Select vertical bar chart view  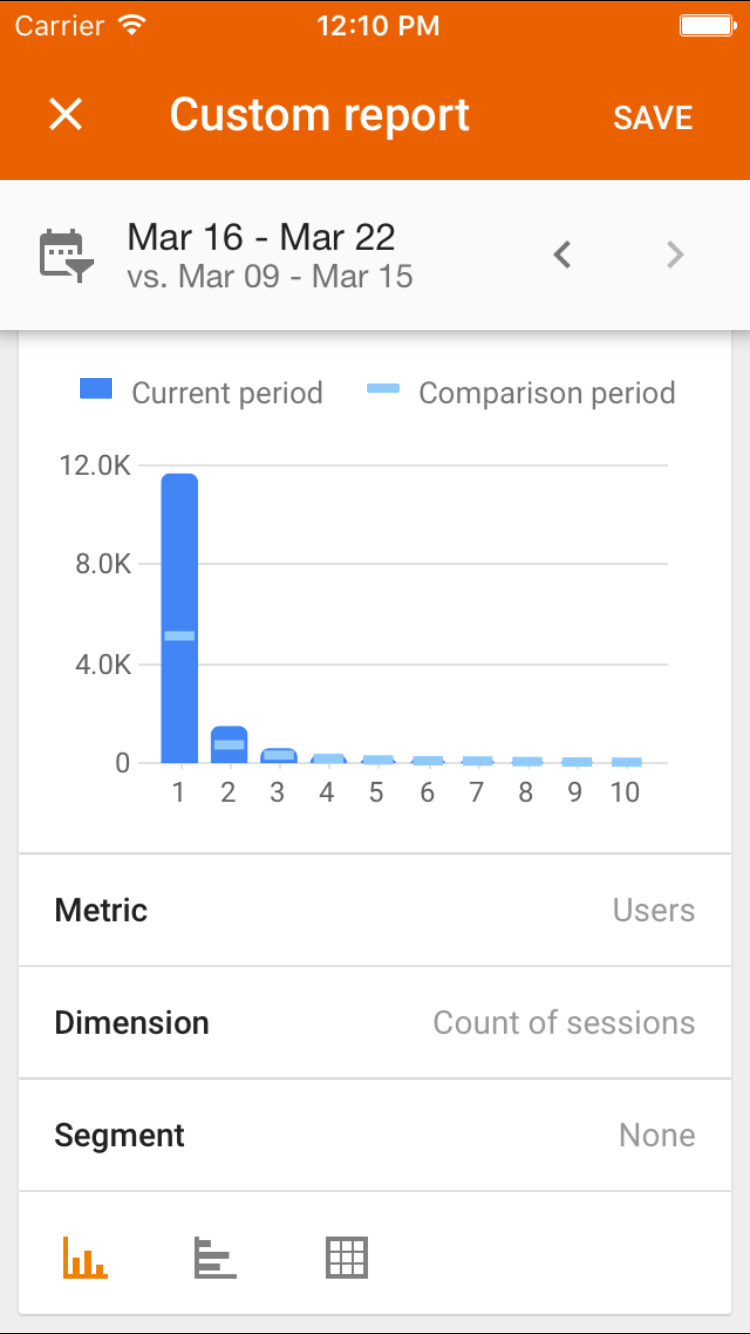tap(85, 1257)
